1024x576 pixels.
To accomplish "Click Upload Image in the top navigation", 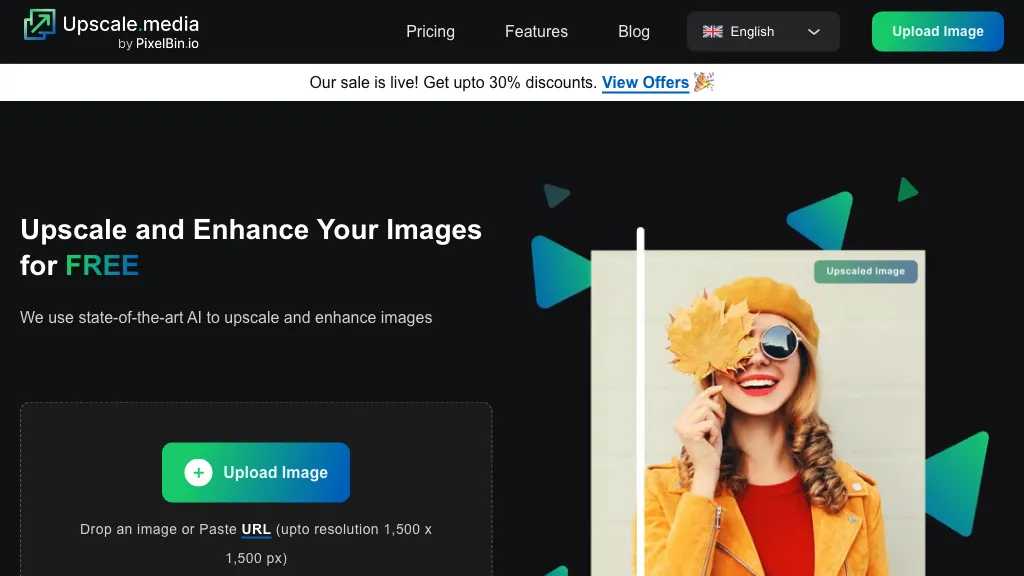I will click(x=937, y=31).
